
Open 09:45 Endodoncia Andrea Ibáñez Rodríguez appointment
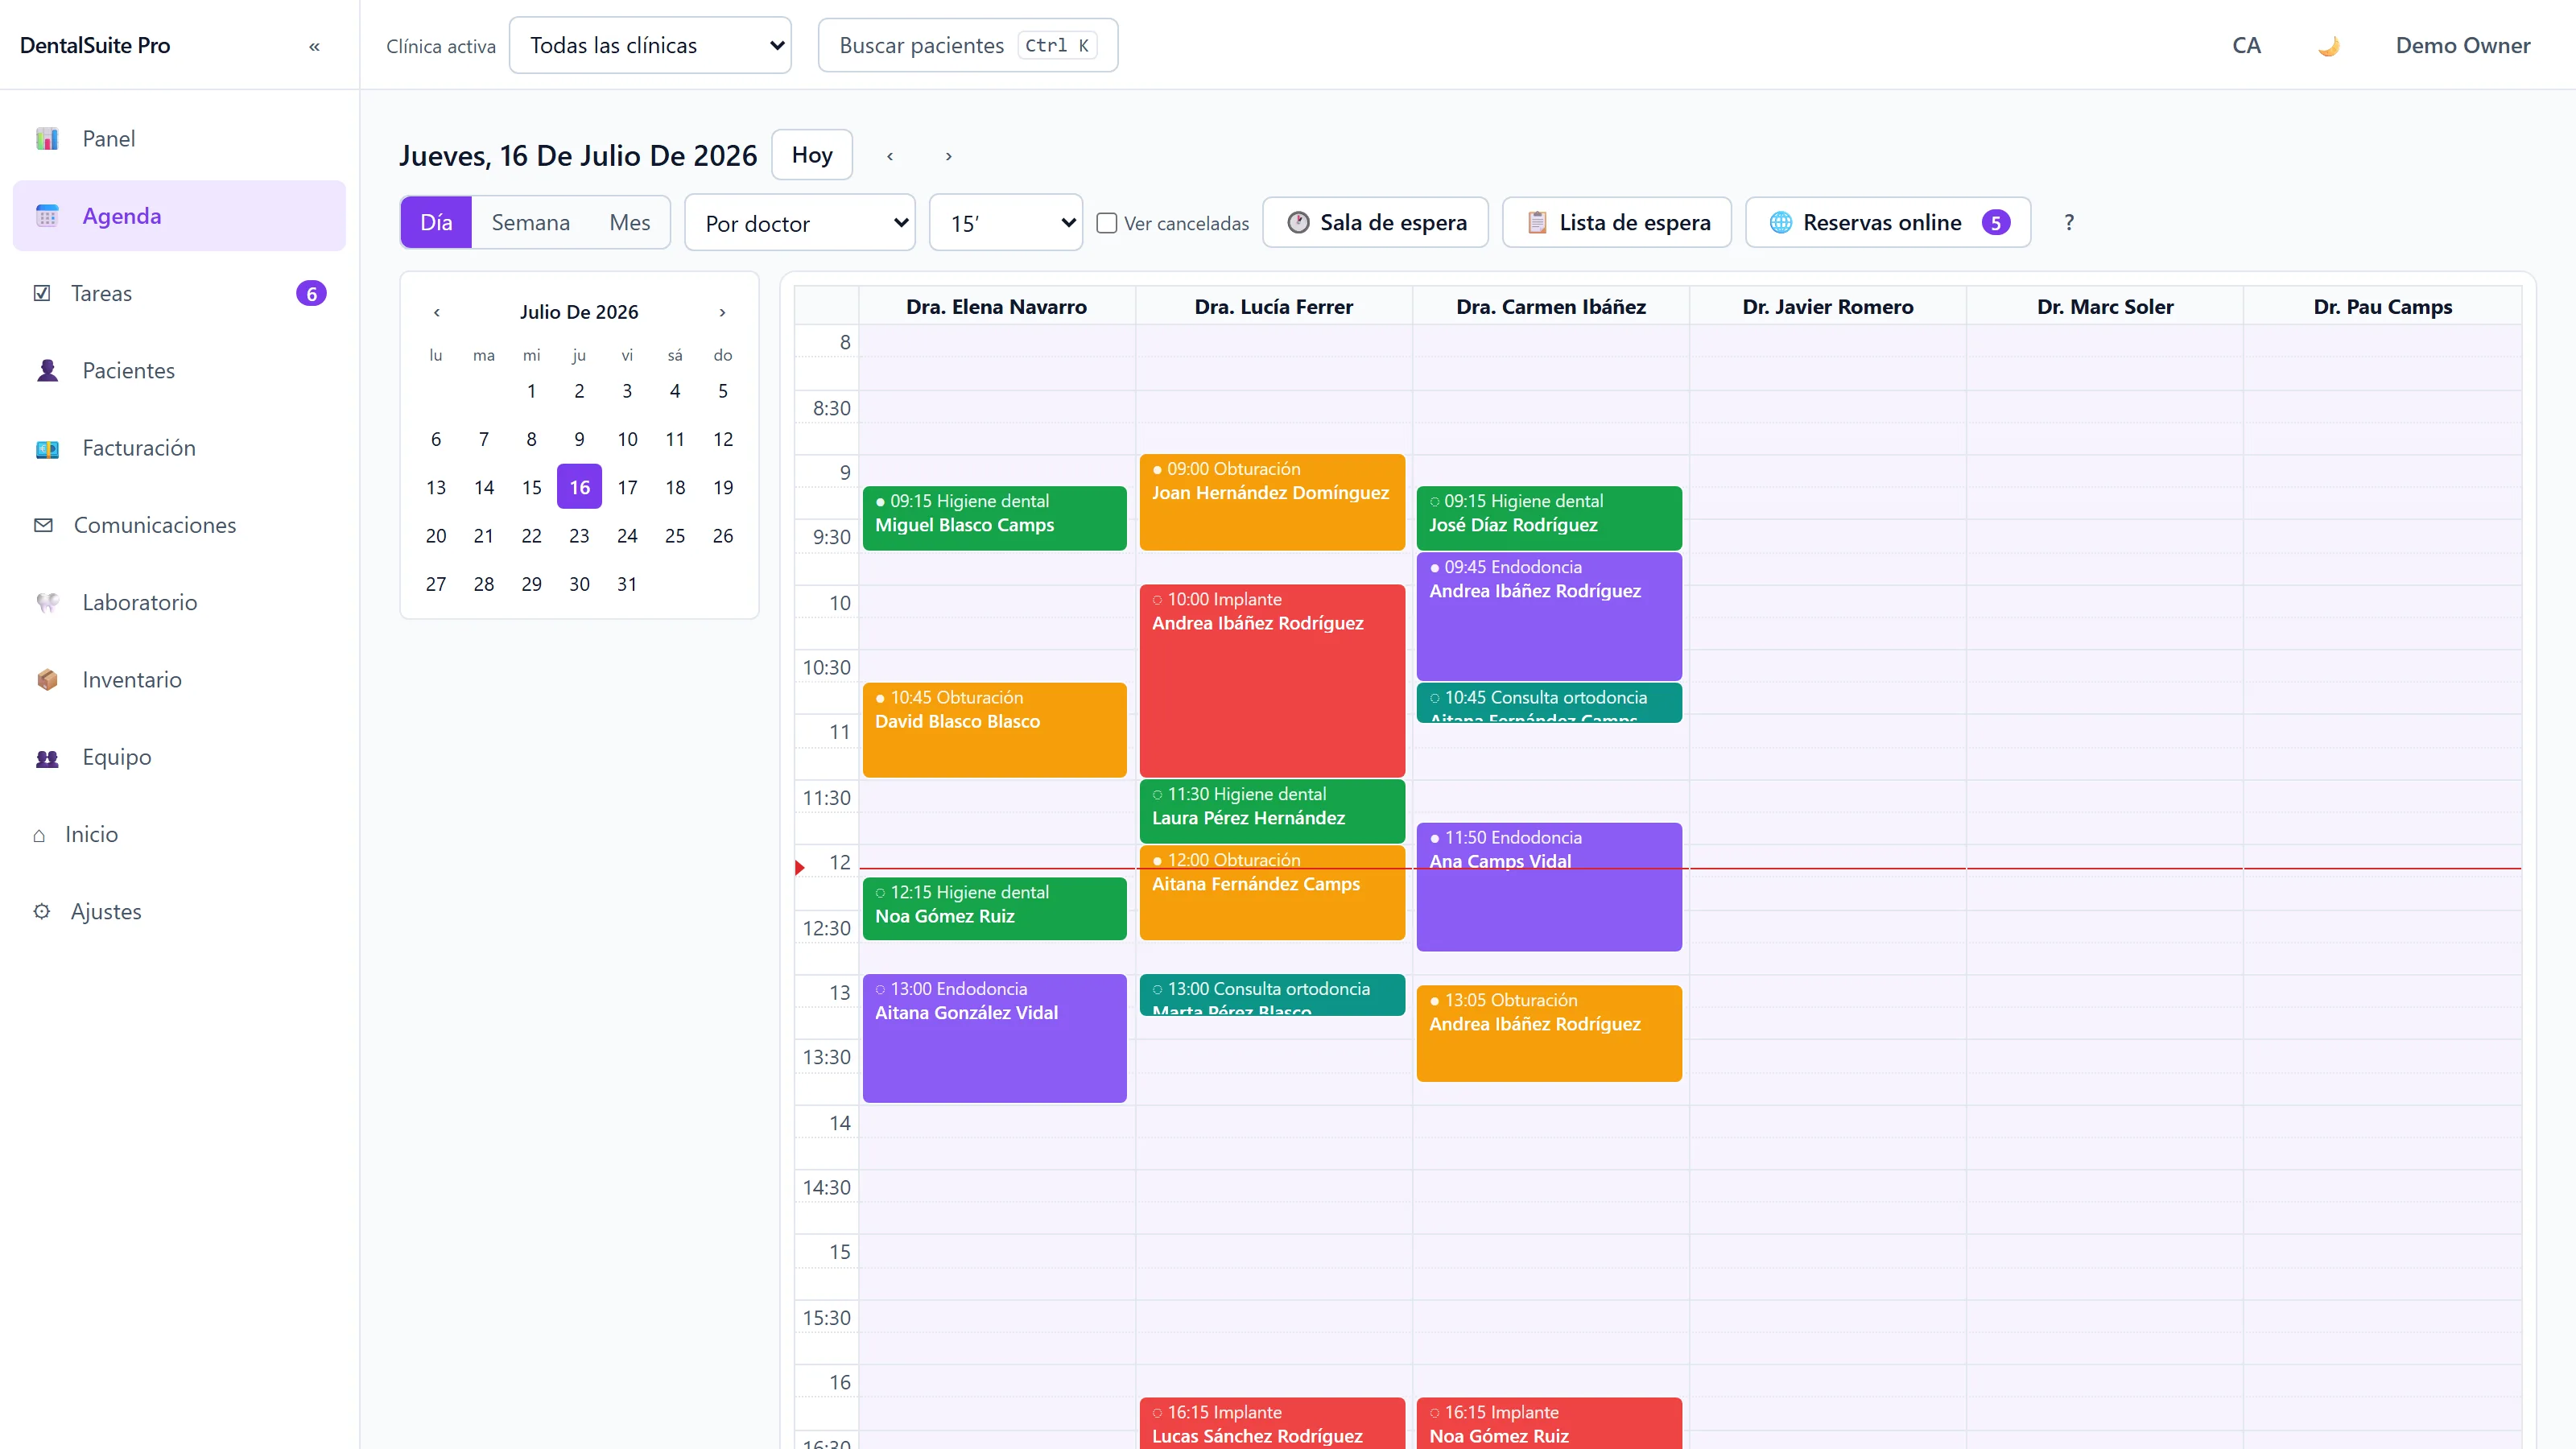coord(1549,616)
